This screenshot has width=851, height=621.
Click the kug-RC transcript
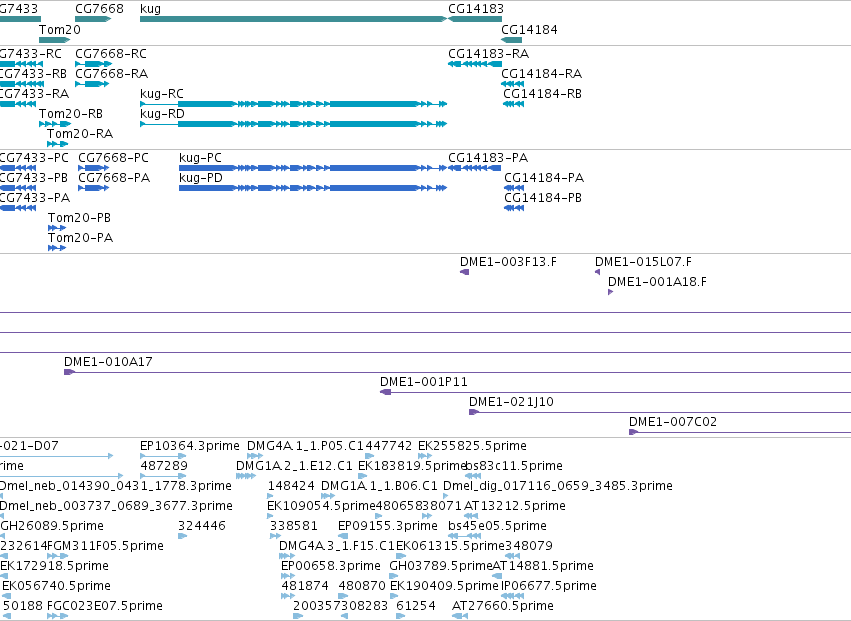(x=293, y=104)
